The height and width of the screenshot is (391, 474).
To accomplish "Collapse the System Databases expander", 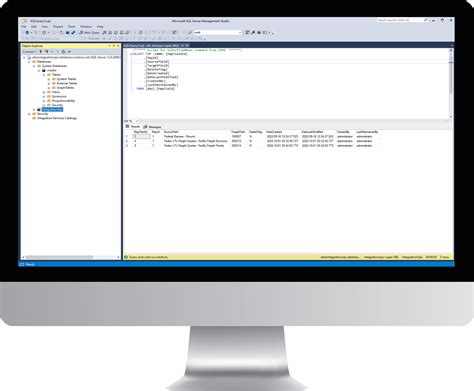I will click(34, 66).
